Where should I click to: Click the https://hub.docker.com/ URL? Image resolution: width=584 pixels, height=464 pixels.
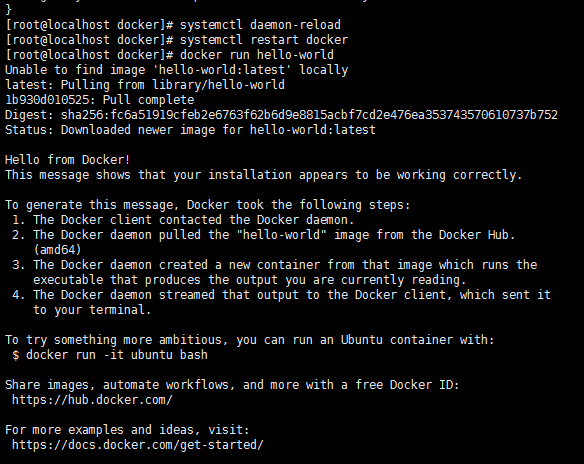tap(92, 400)
